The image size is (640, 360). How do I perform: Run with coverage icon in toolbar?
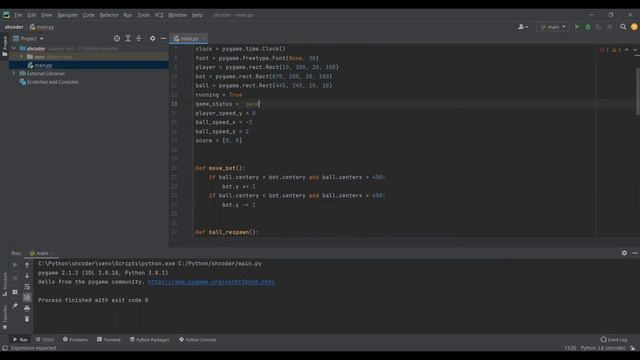click(598, 27)
